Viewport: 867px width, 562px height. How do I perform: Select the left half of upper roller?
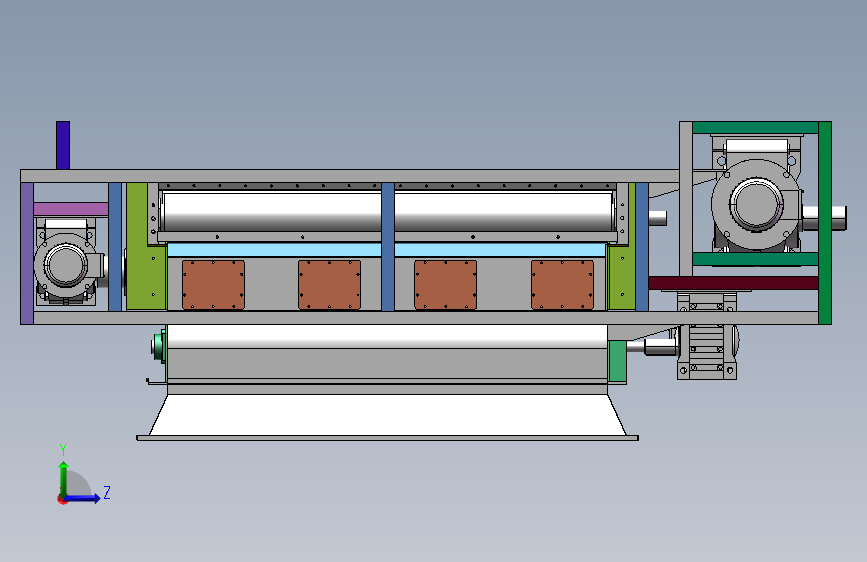point(271,211)
